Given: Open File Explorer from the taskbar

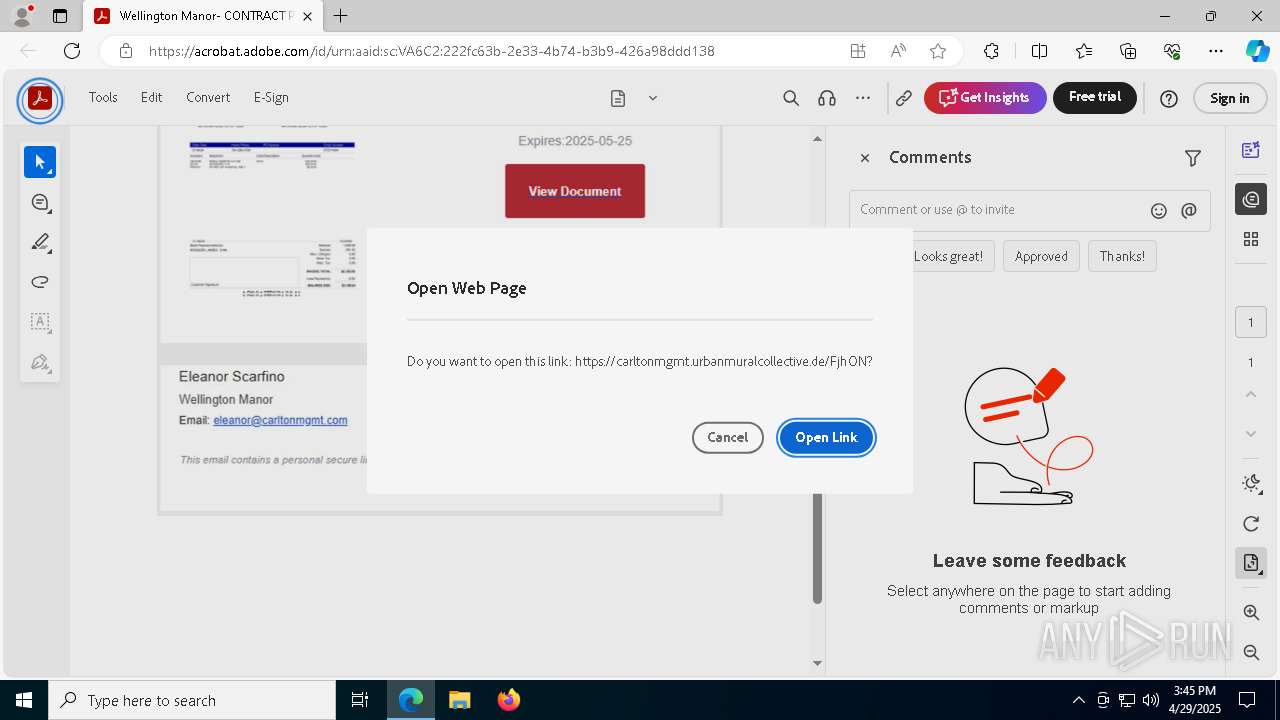Looking at the screenshot, I should click(x=459, y=700).
